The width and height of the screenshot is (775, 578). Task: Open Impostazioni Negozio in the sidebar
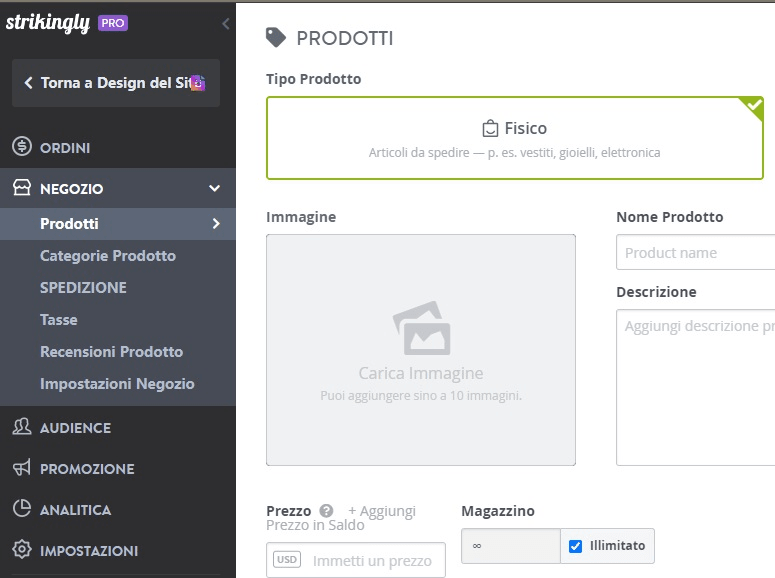(x=117, y=384)
